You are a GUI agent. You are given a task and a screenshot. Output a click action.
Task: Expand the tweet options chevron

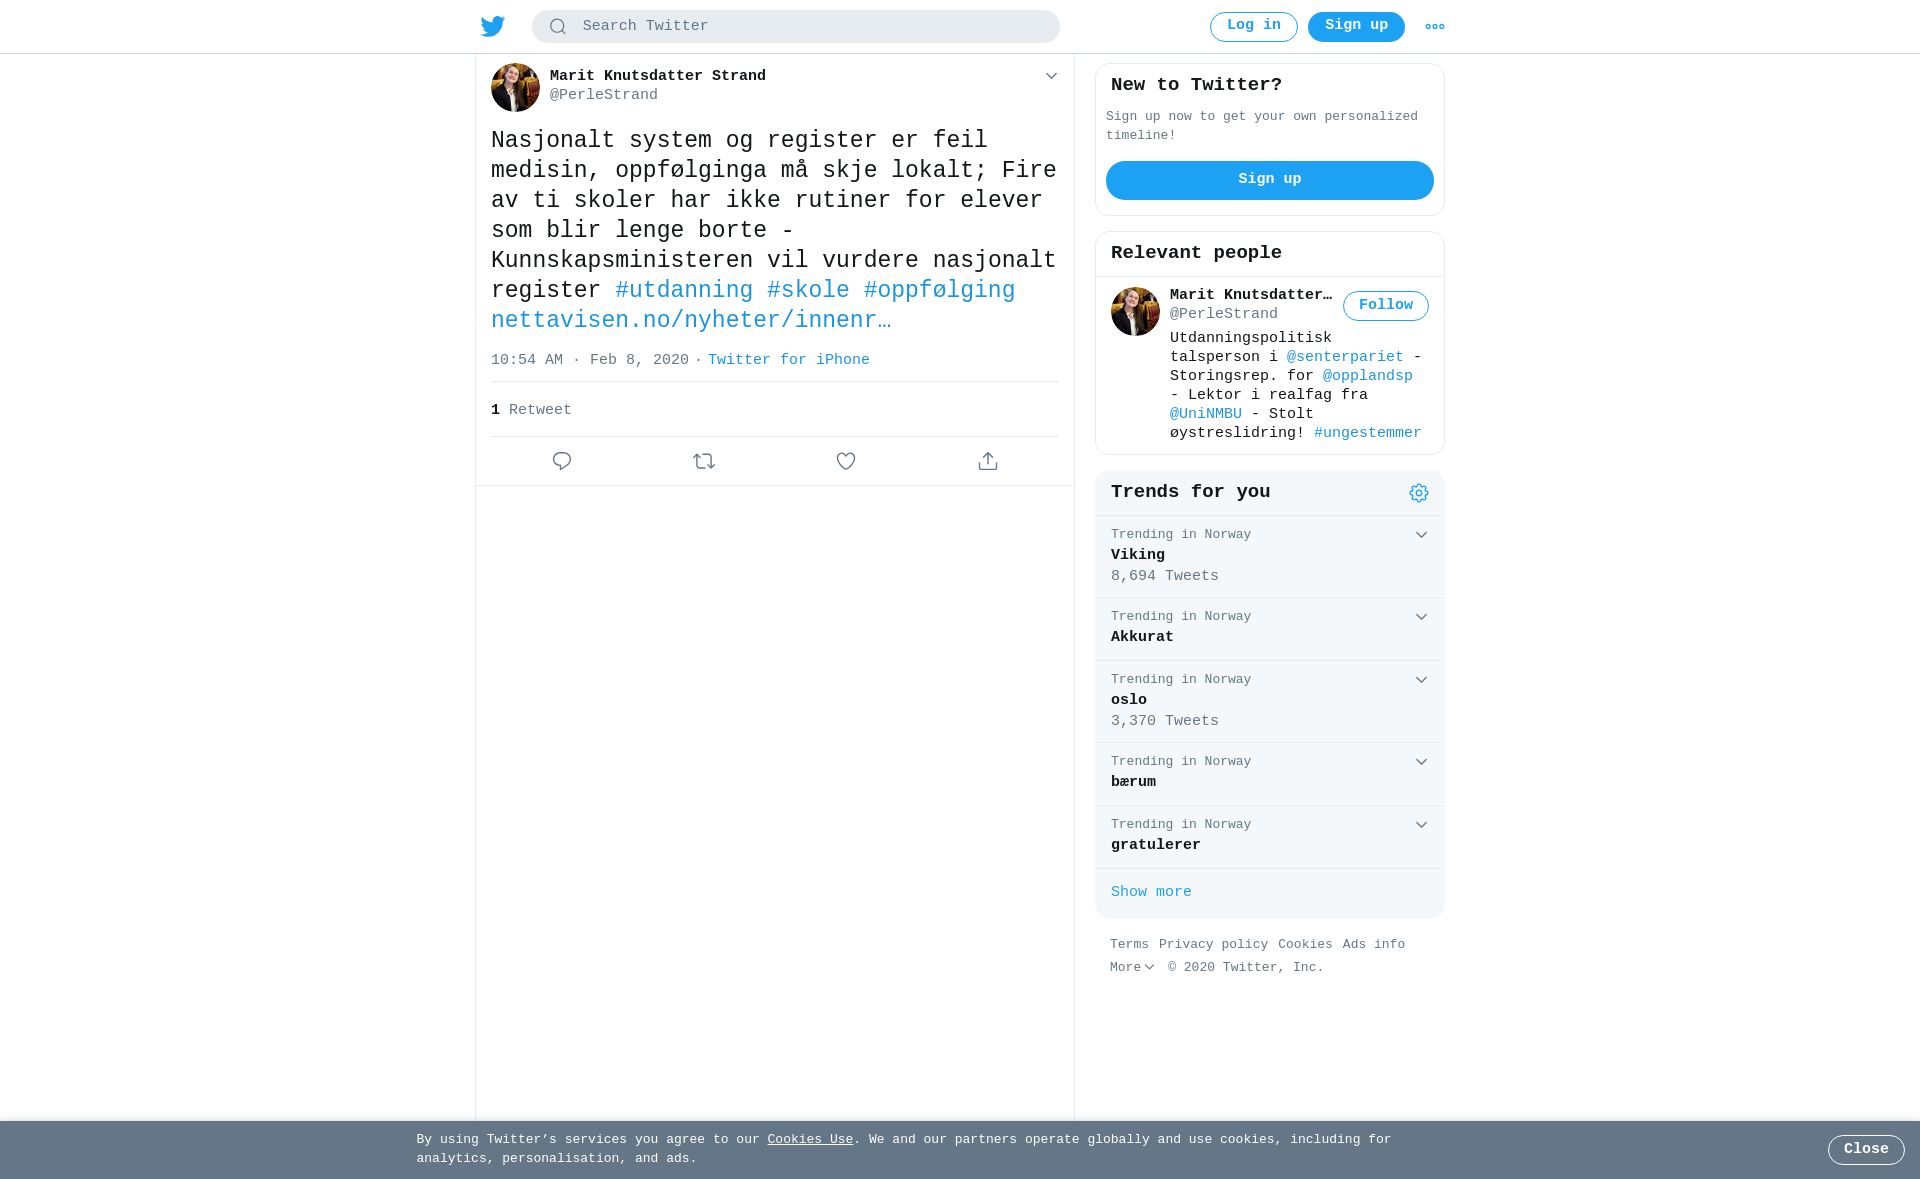click(1051, 76)
